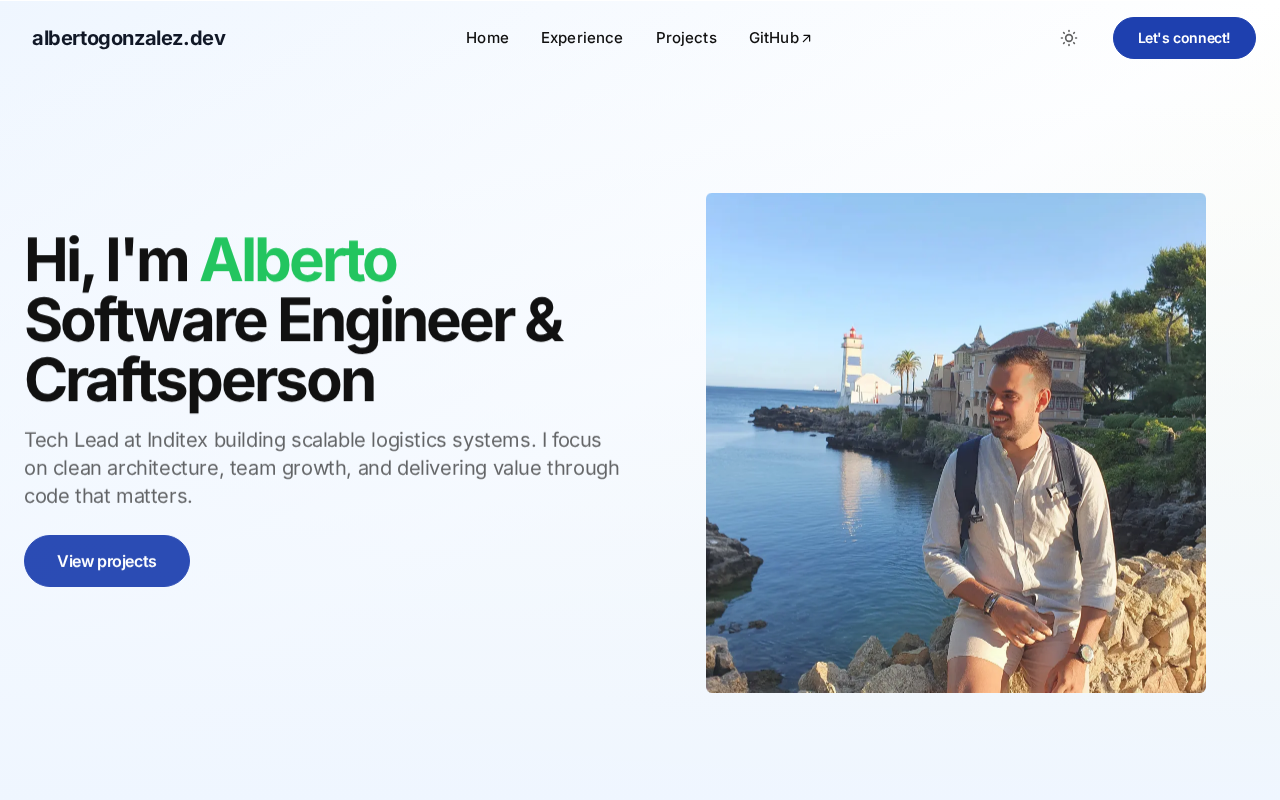Click the wristwatch in the photo
This screenshot has width=1280, height=800.
[x=1082, y=653]
